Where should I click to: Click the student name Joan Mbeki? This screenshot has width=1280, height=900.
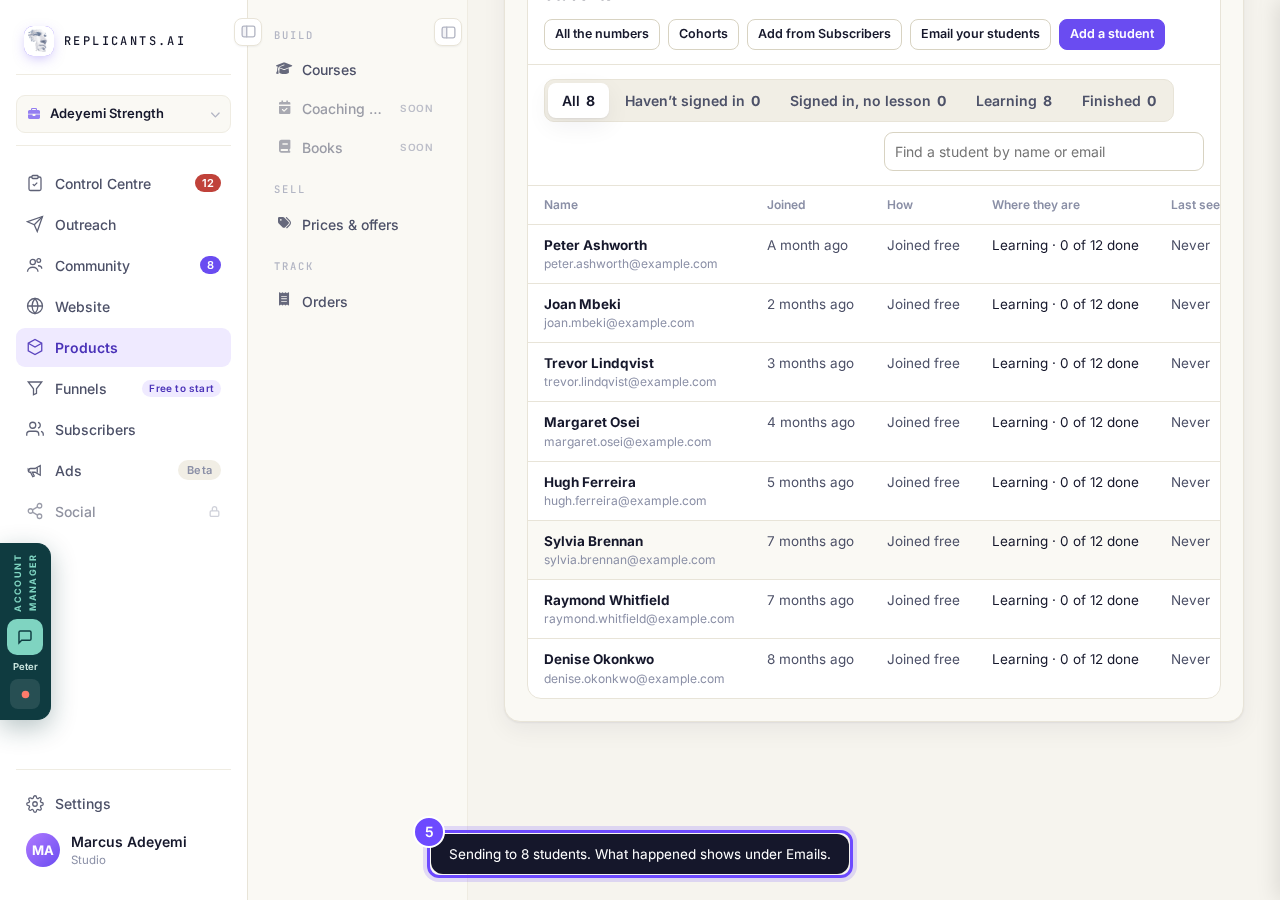click(582, 304)
